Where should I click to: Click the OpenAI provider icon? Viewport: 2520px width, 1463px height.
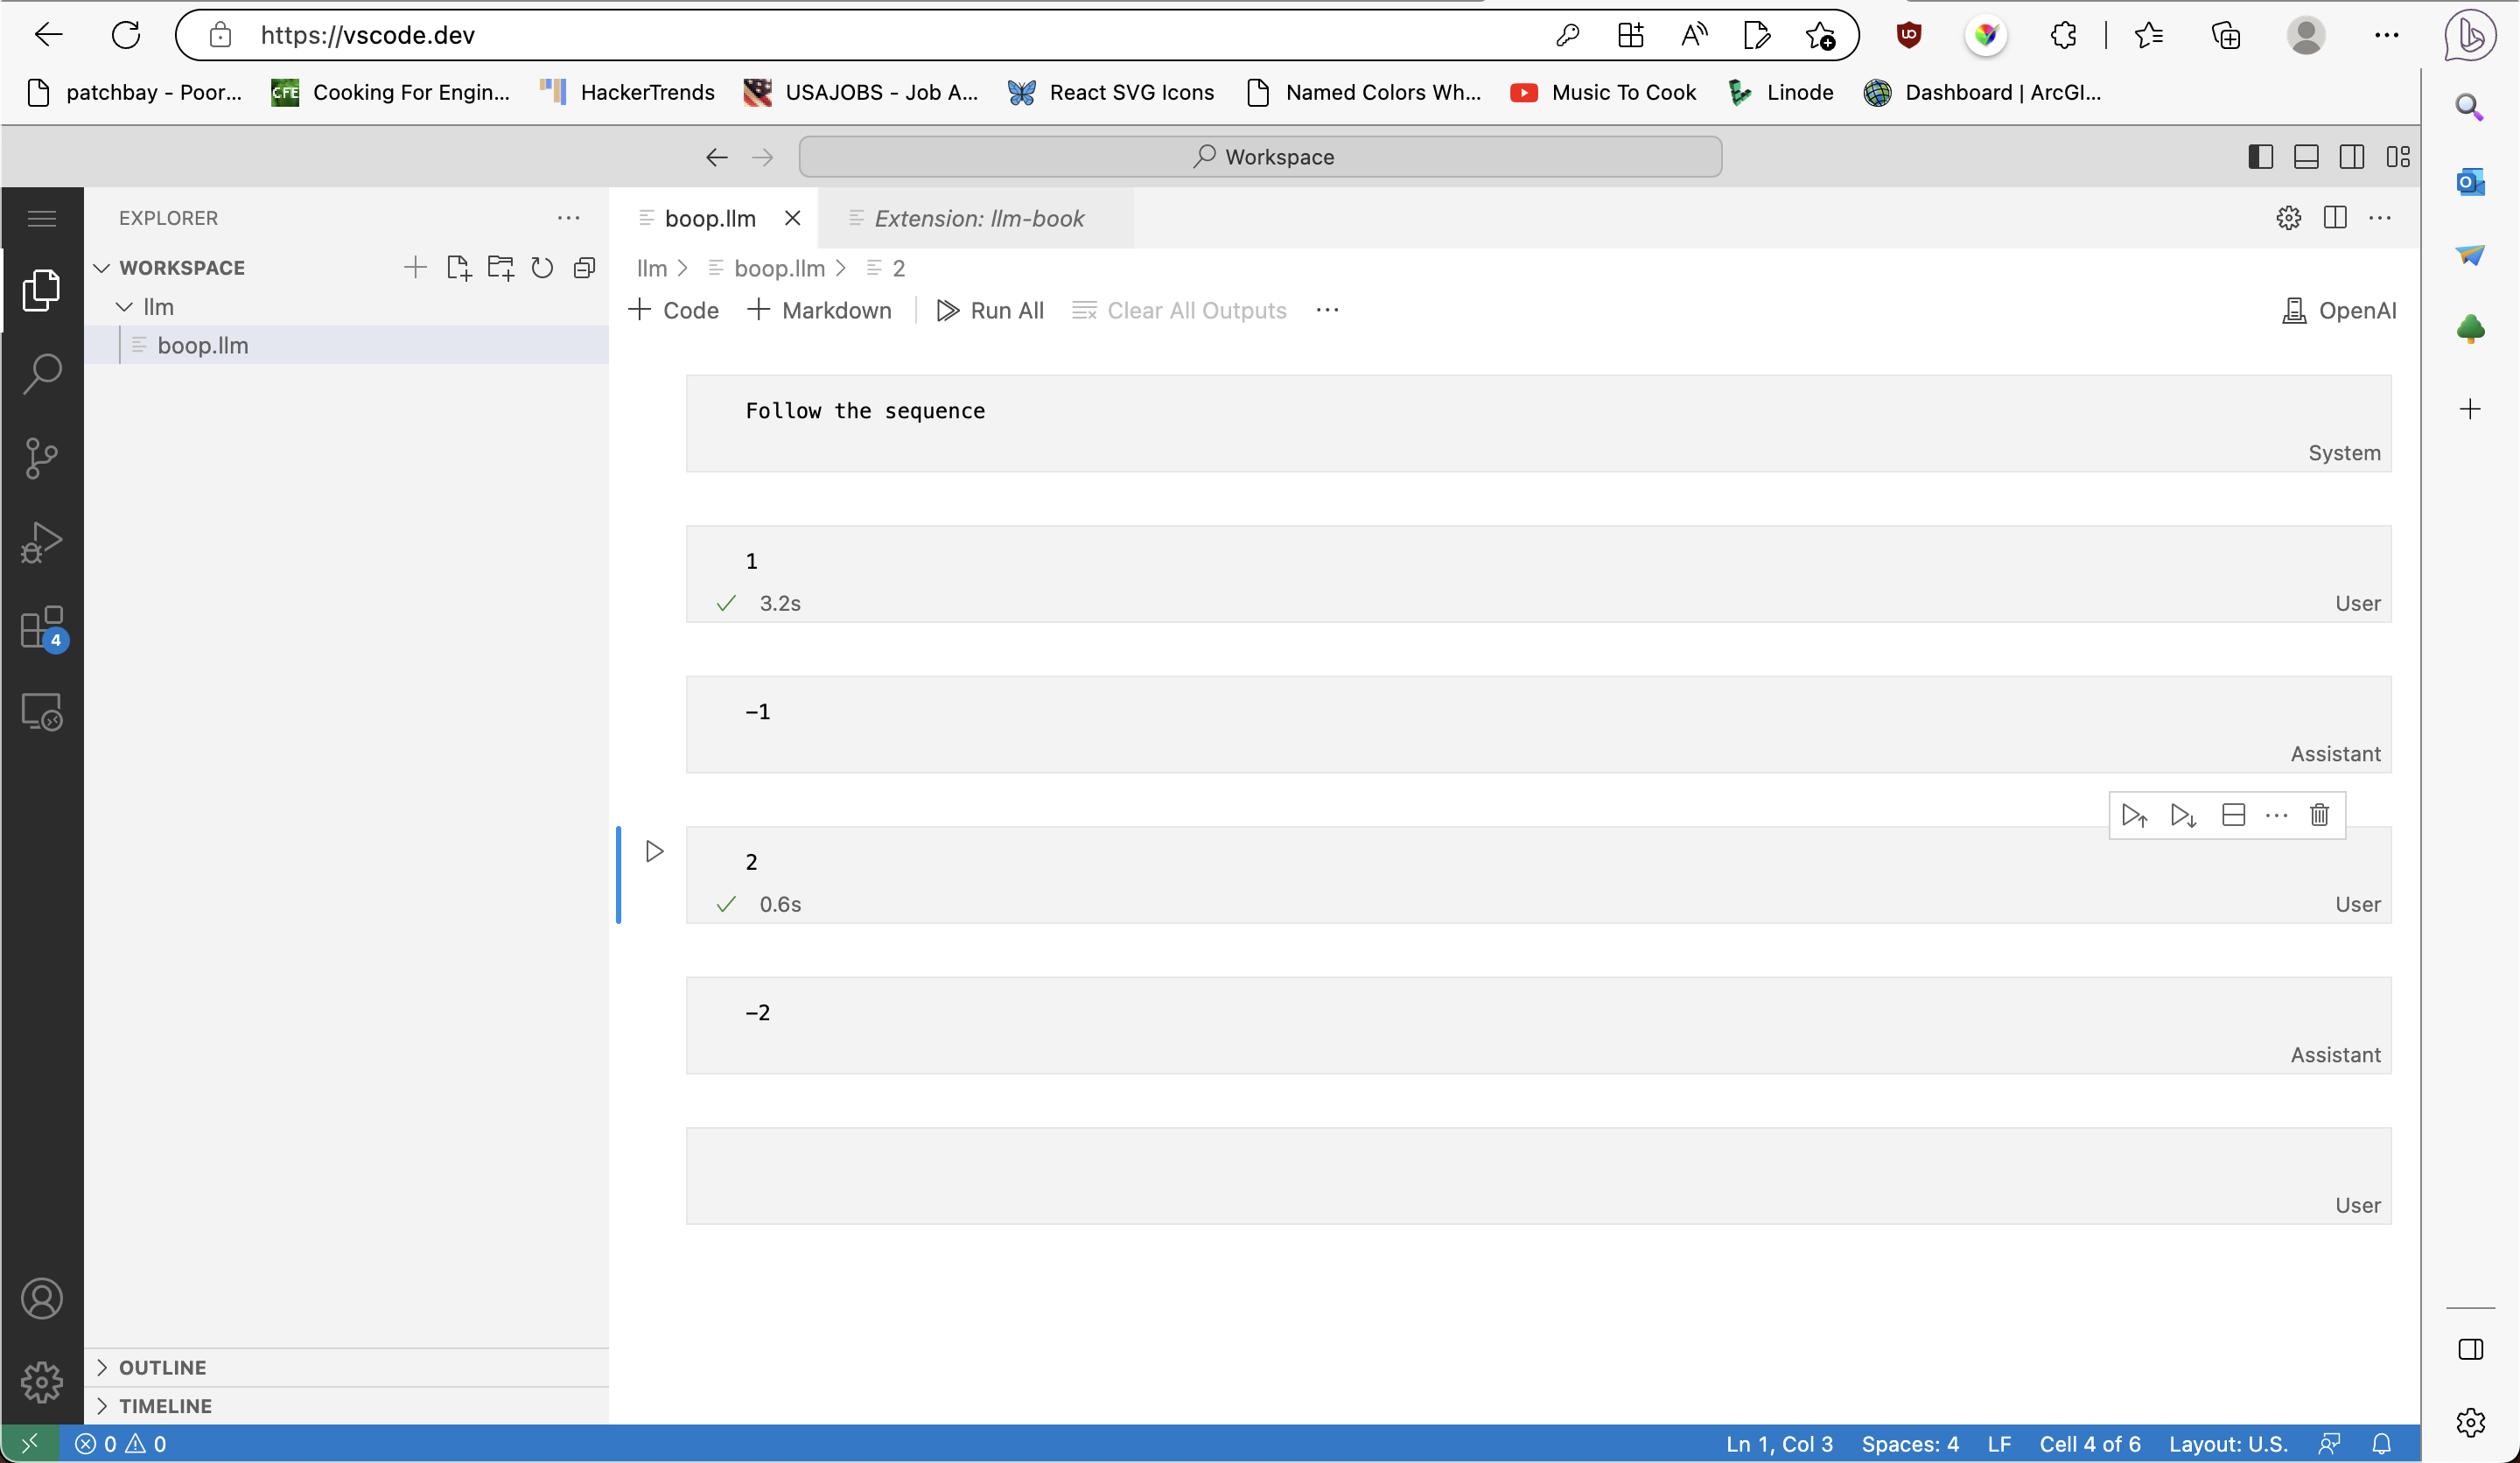point(2295,310)
